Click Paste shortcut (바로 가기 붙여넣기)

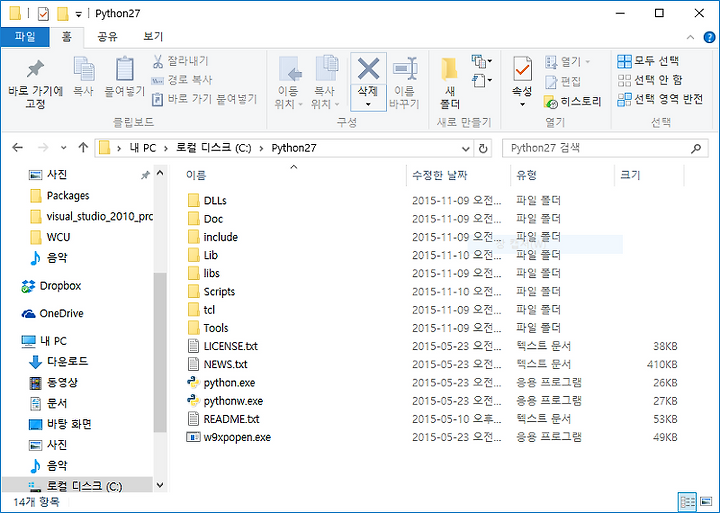[205, 99]
